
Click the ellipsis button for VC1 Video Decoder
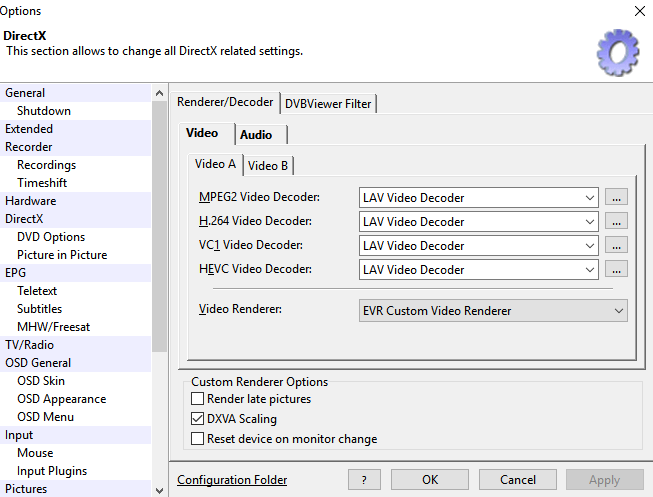(617, 246)
